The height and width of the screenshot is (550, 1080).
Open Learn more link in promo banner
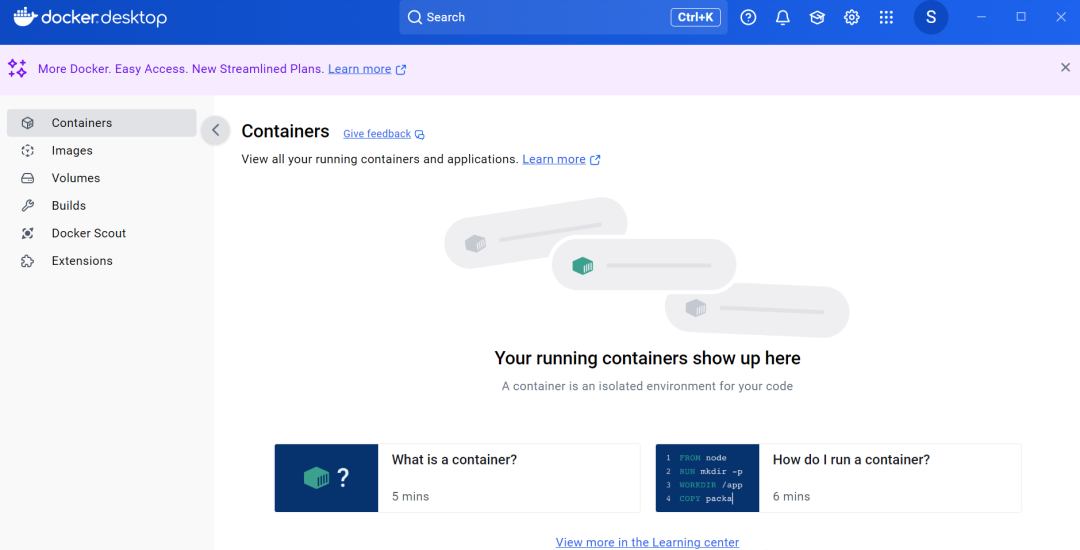click(360, 69)
